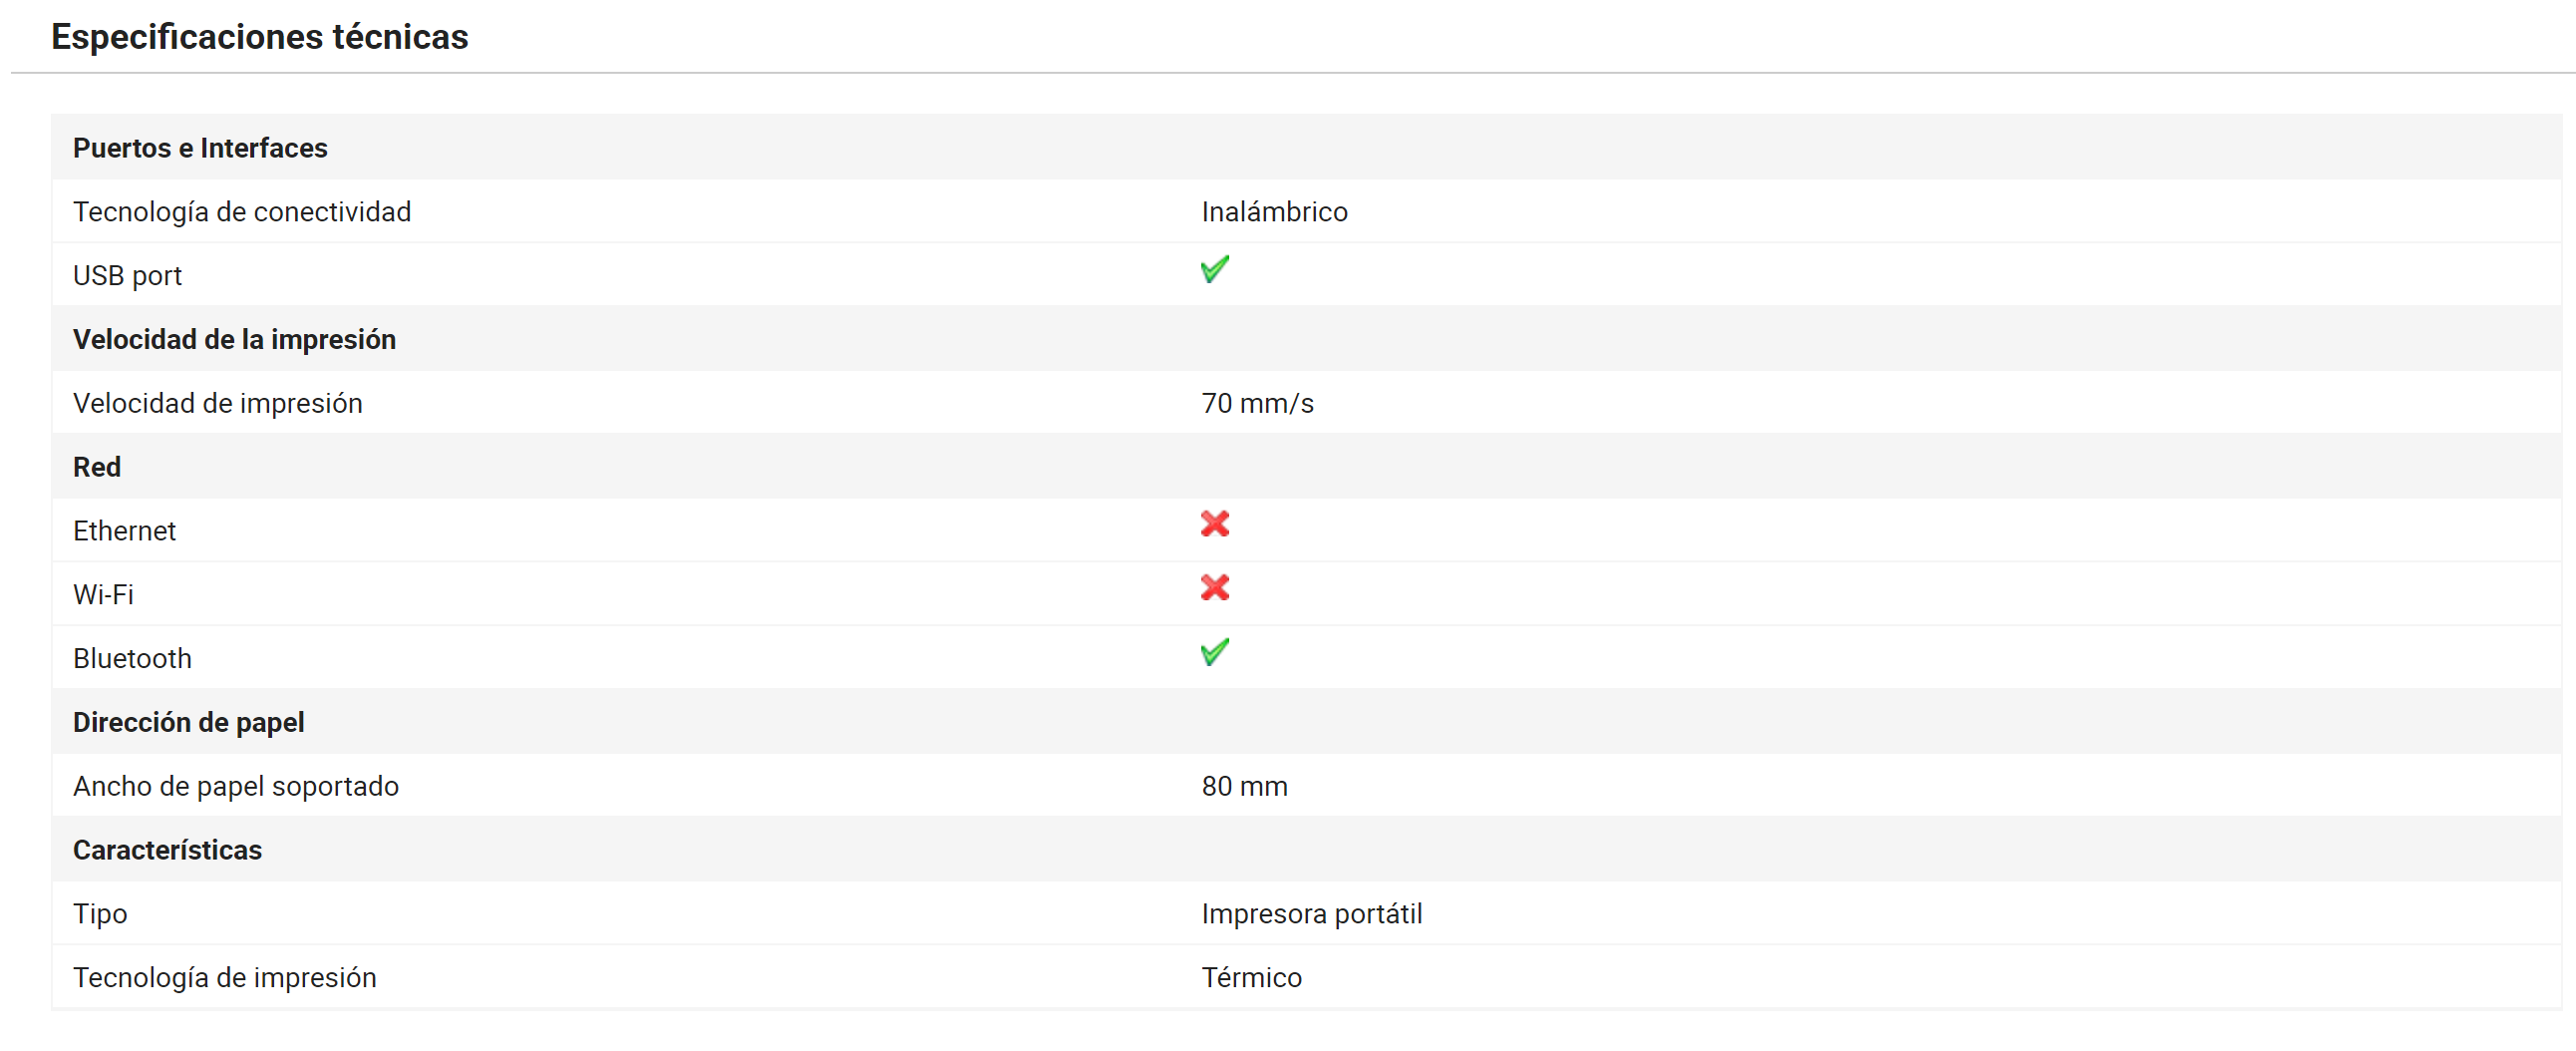Click the USB port row label

click(x=127, y=276)
